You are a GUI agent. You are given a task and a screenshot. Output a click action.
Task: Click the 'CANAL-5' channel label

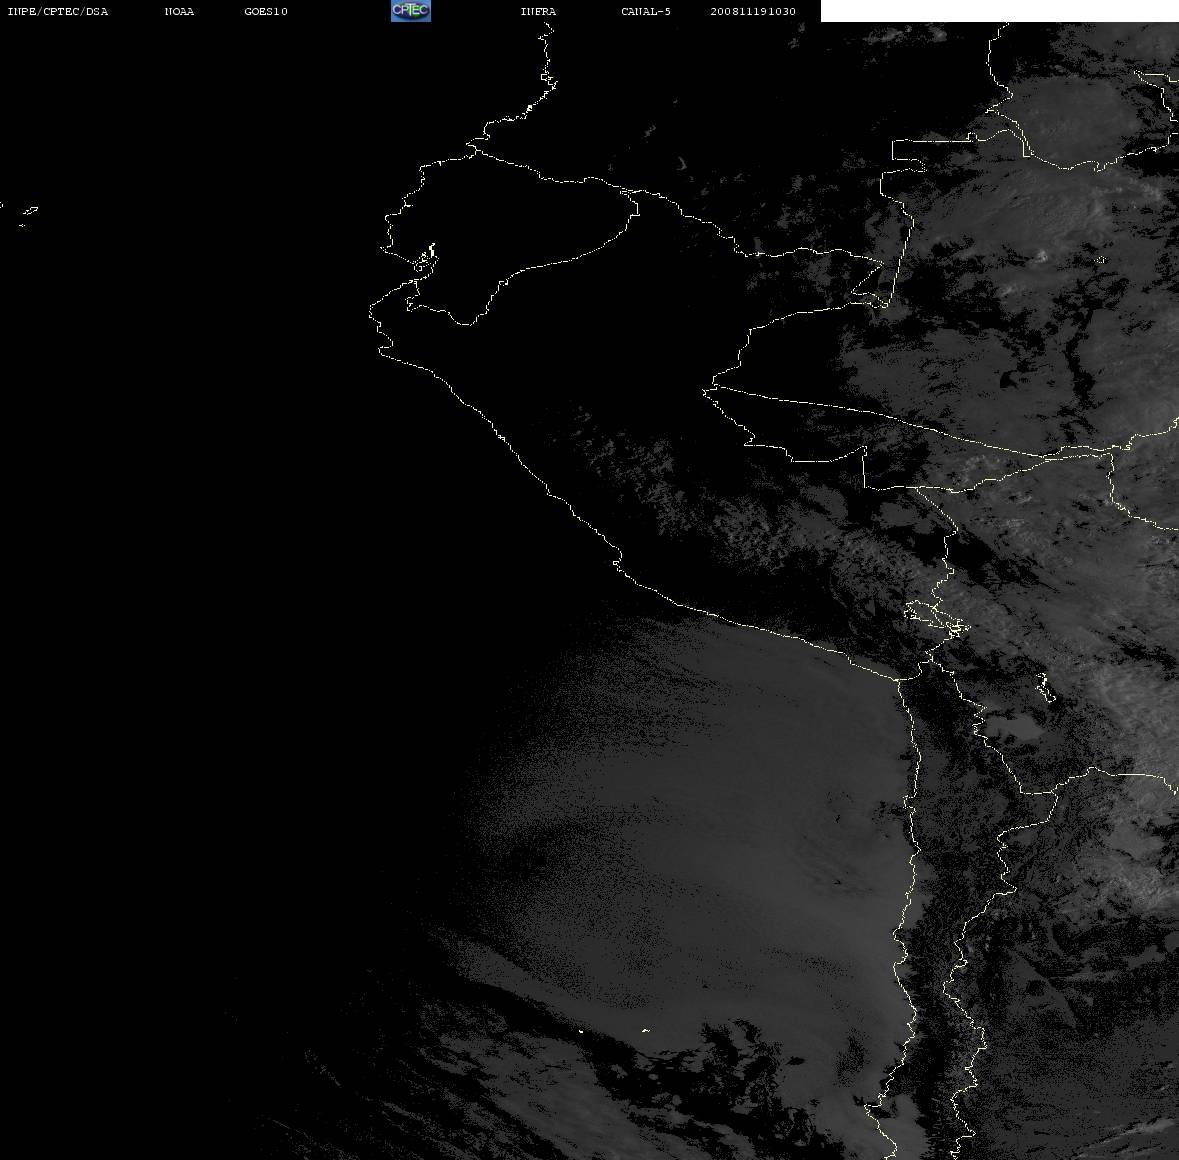646,11
